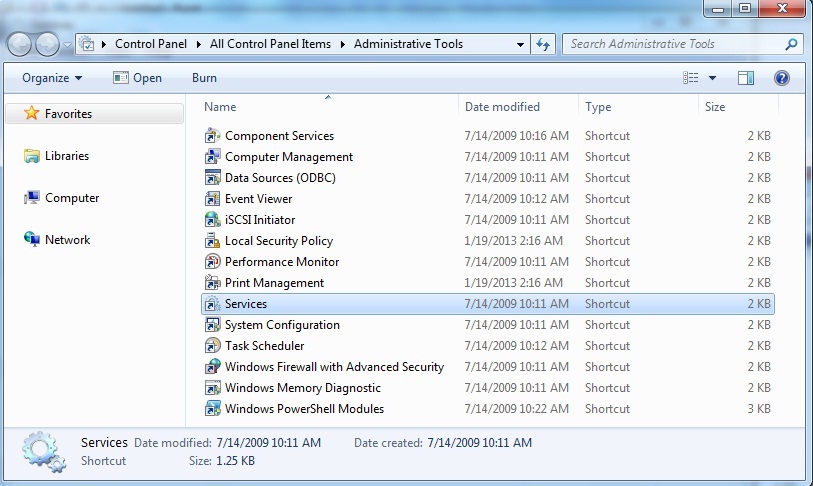Click "7/14/2009 10:16 AM" date of Component Services
813x486 pixels.
pos(516,136)
